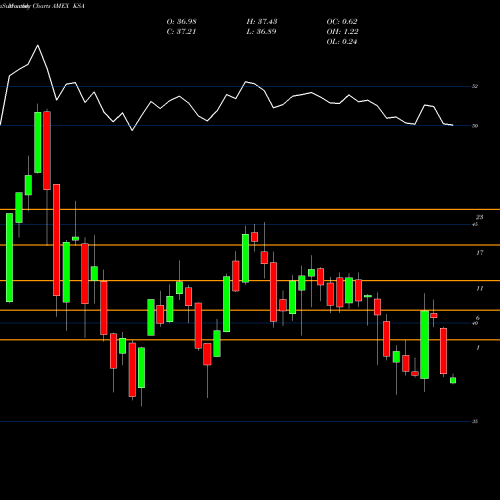500x500 pixels.
Task: Click the price axis label '45'
Action: 475,224
